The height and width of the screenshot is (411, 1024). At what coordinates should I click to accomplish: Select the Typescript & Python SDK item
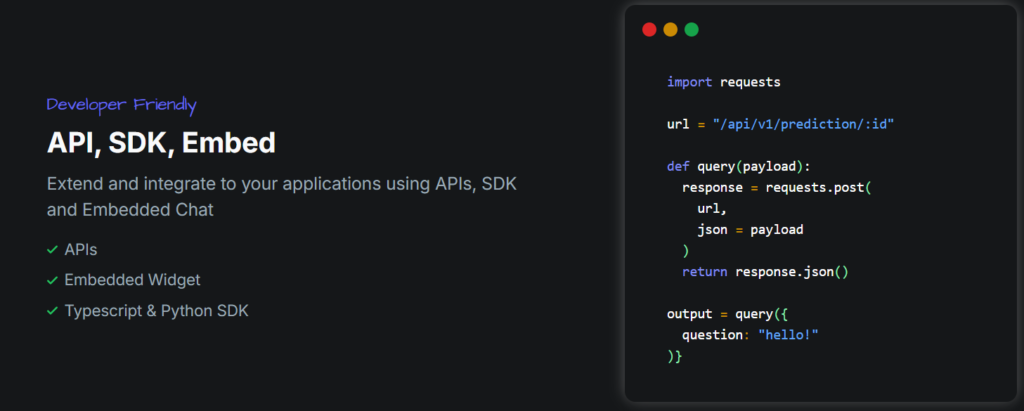[156, 311]
